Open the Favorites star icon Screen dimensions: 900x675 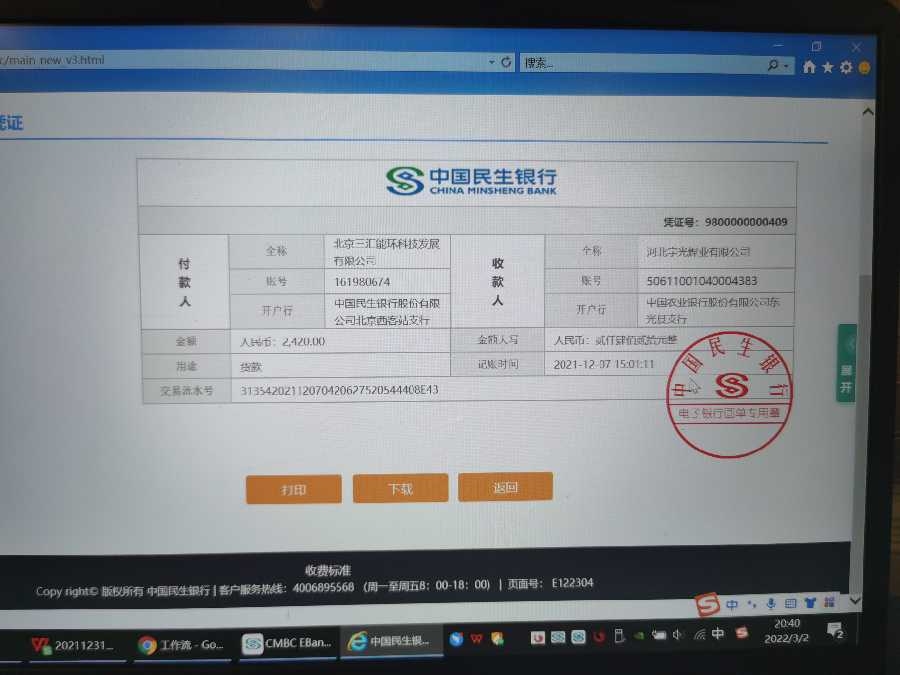pos(828,67)
